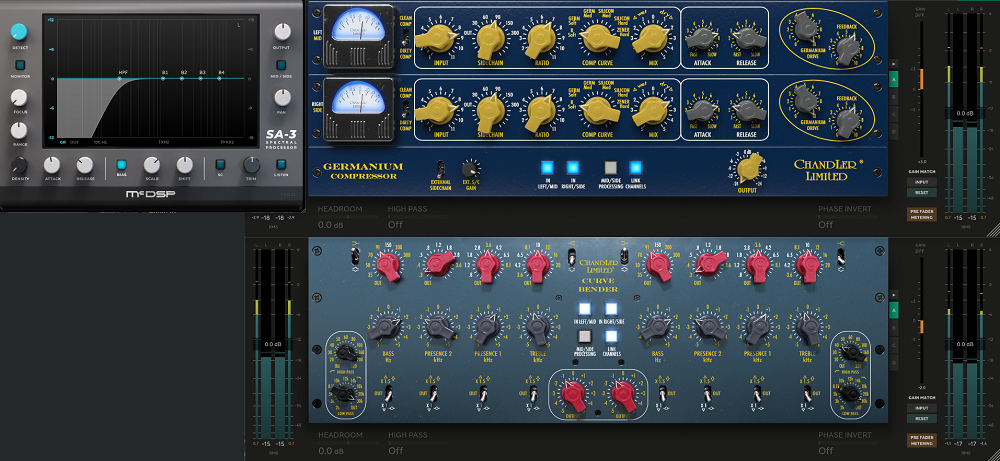Toggle In Left/Mid on Germanium Compressor

pos(548,168)
